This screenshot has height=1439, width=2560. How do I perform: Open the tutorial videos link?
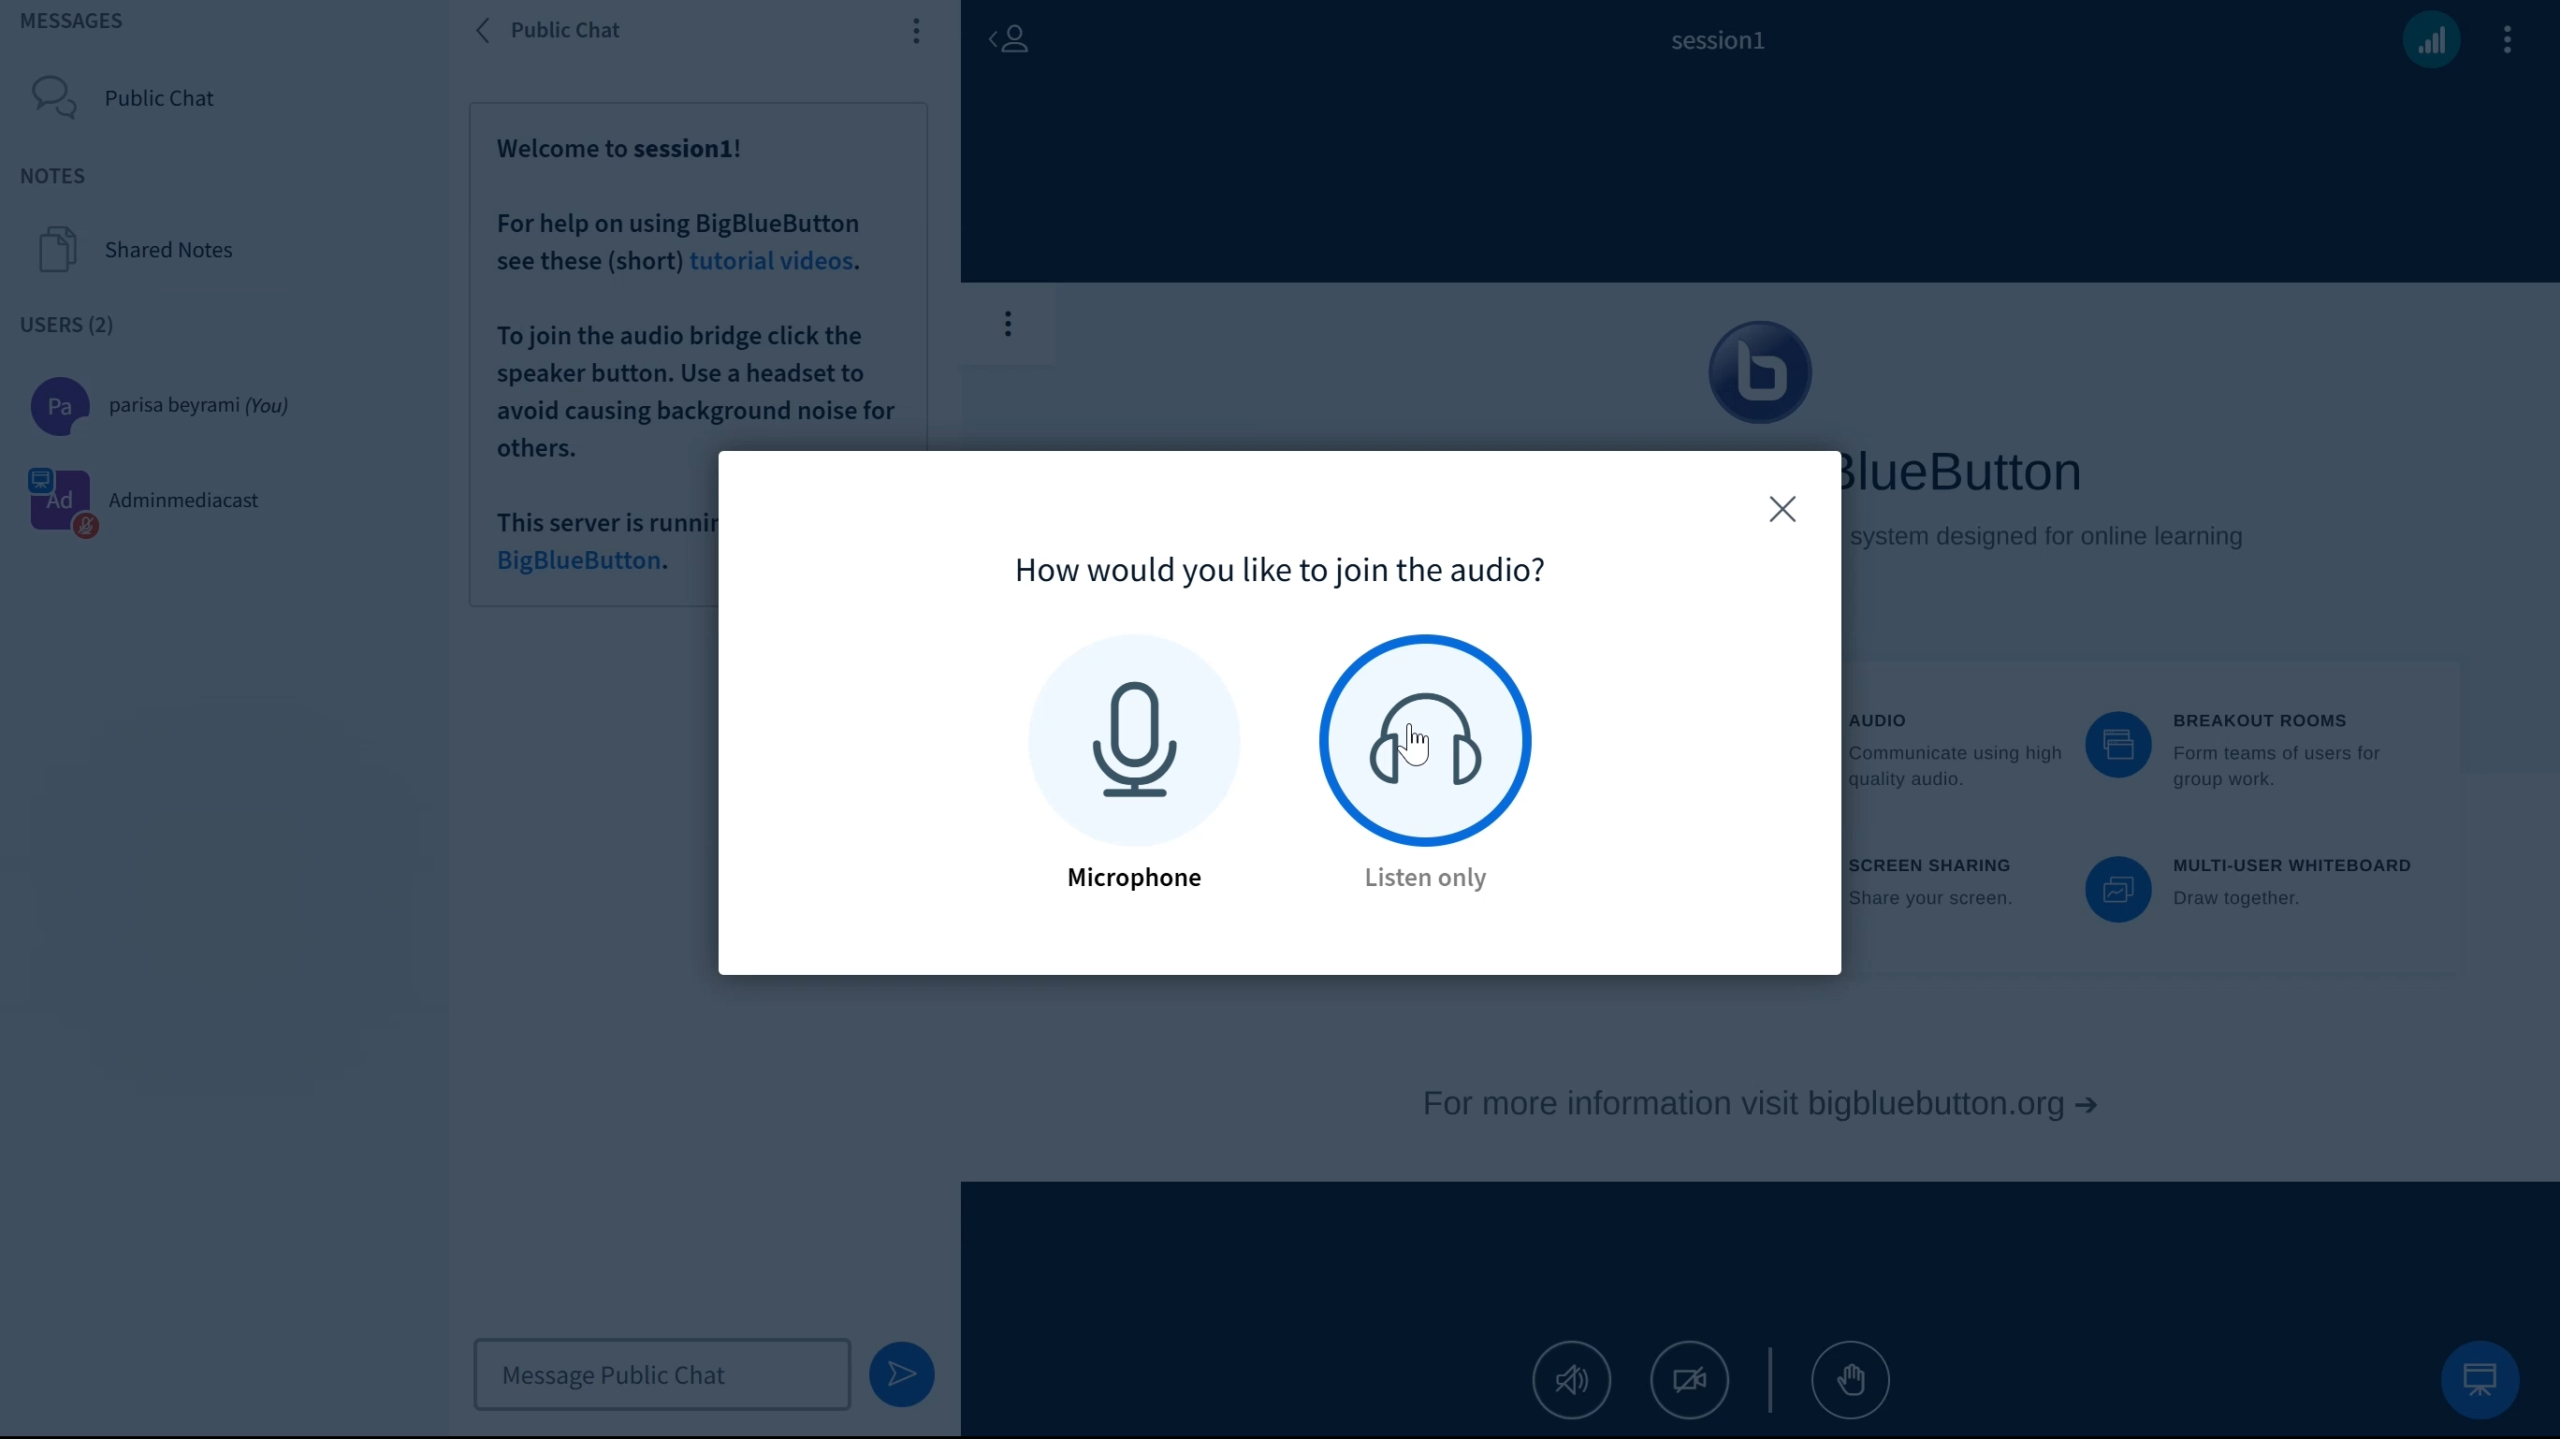(x=770, y=261)
